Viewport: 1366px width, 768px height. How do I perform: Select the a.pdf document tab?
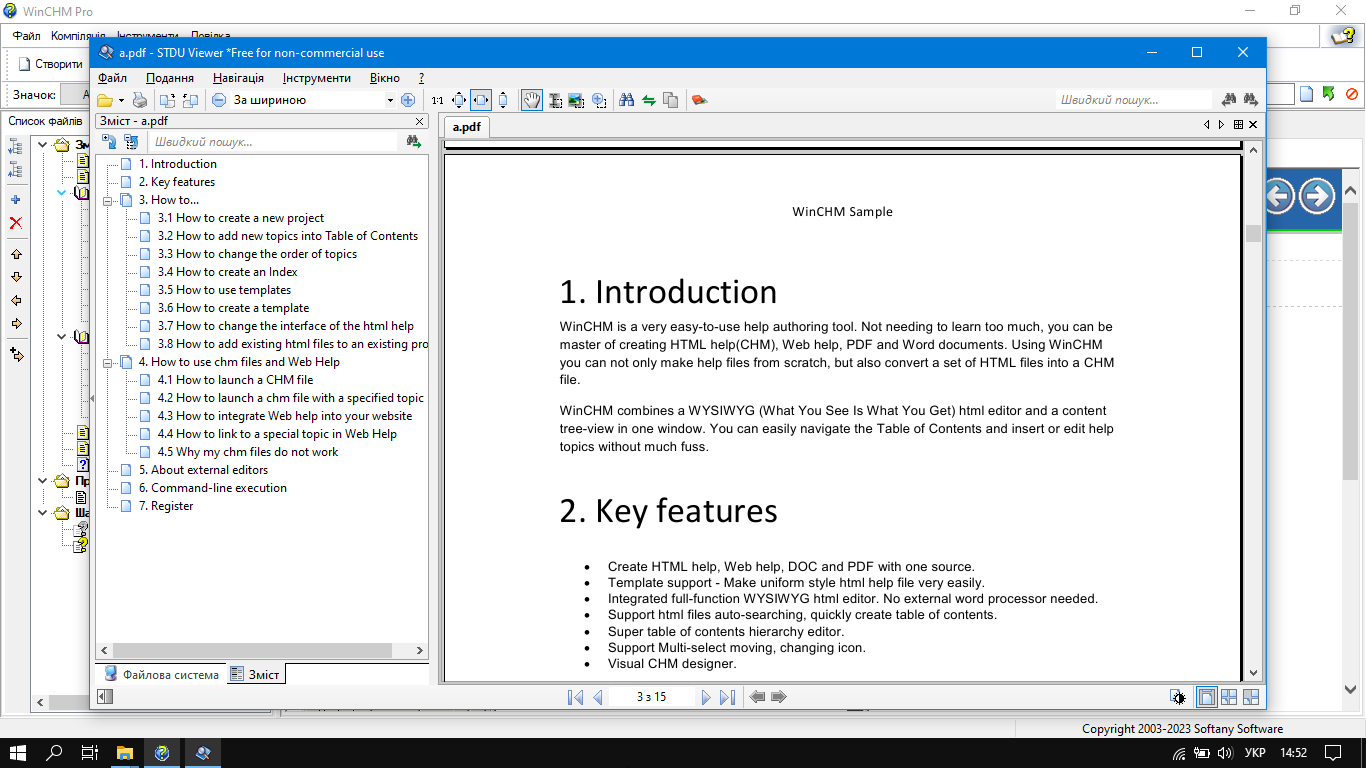point(466,127)
